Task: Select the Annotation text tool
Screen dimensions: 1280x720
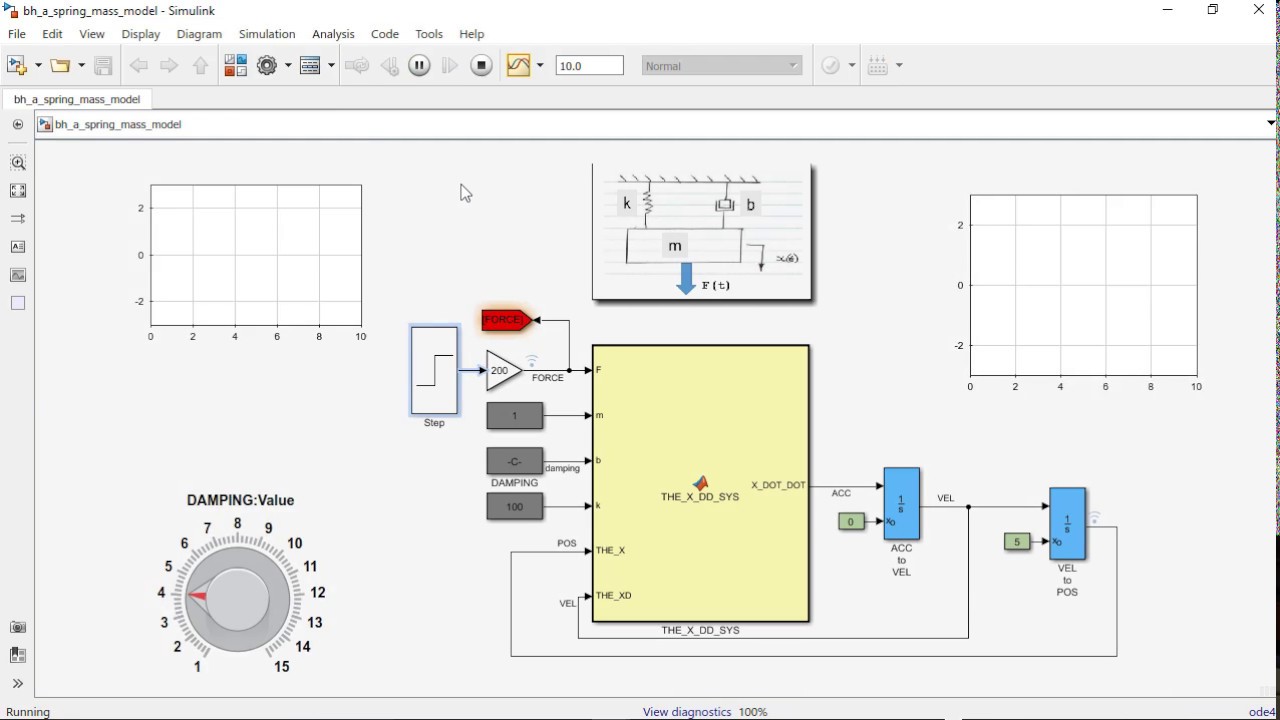Action: [18, 247]
